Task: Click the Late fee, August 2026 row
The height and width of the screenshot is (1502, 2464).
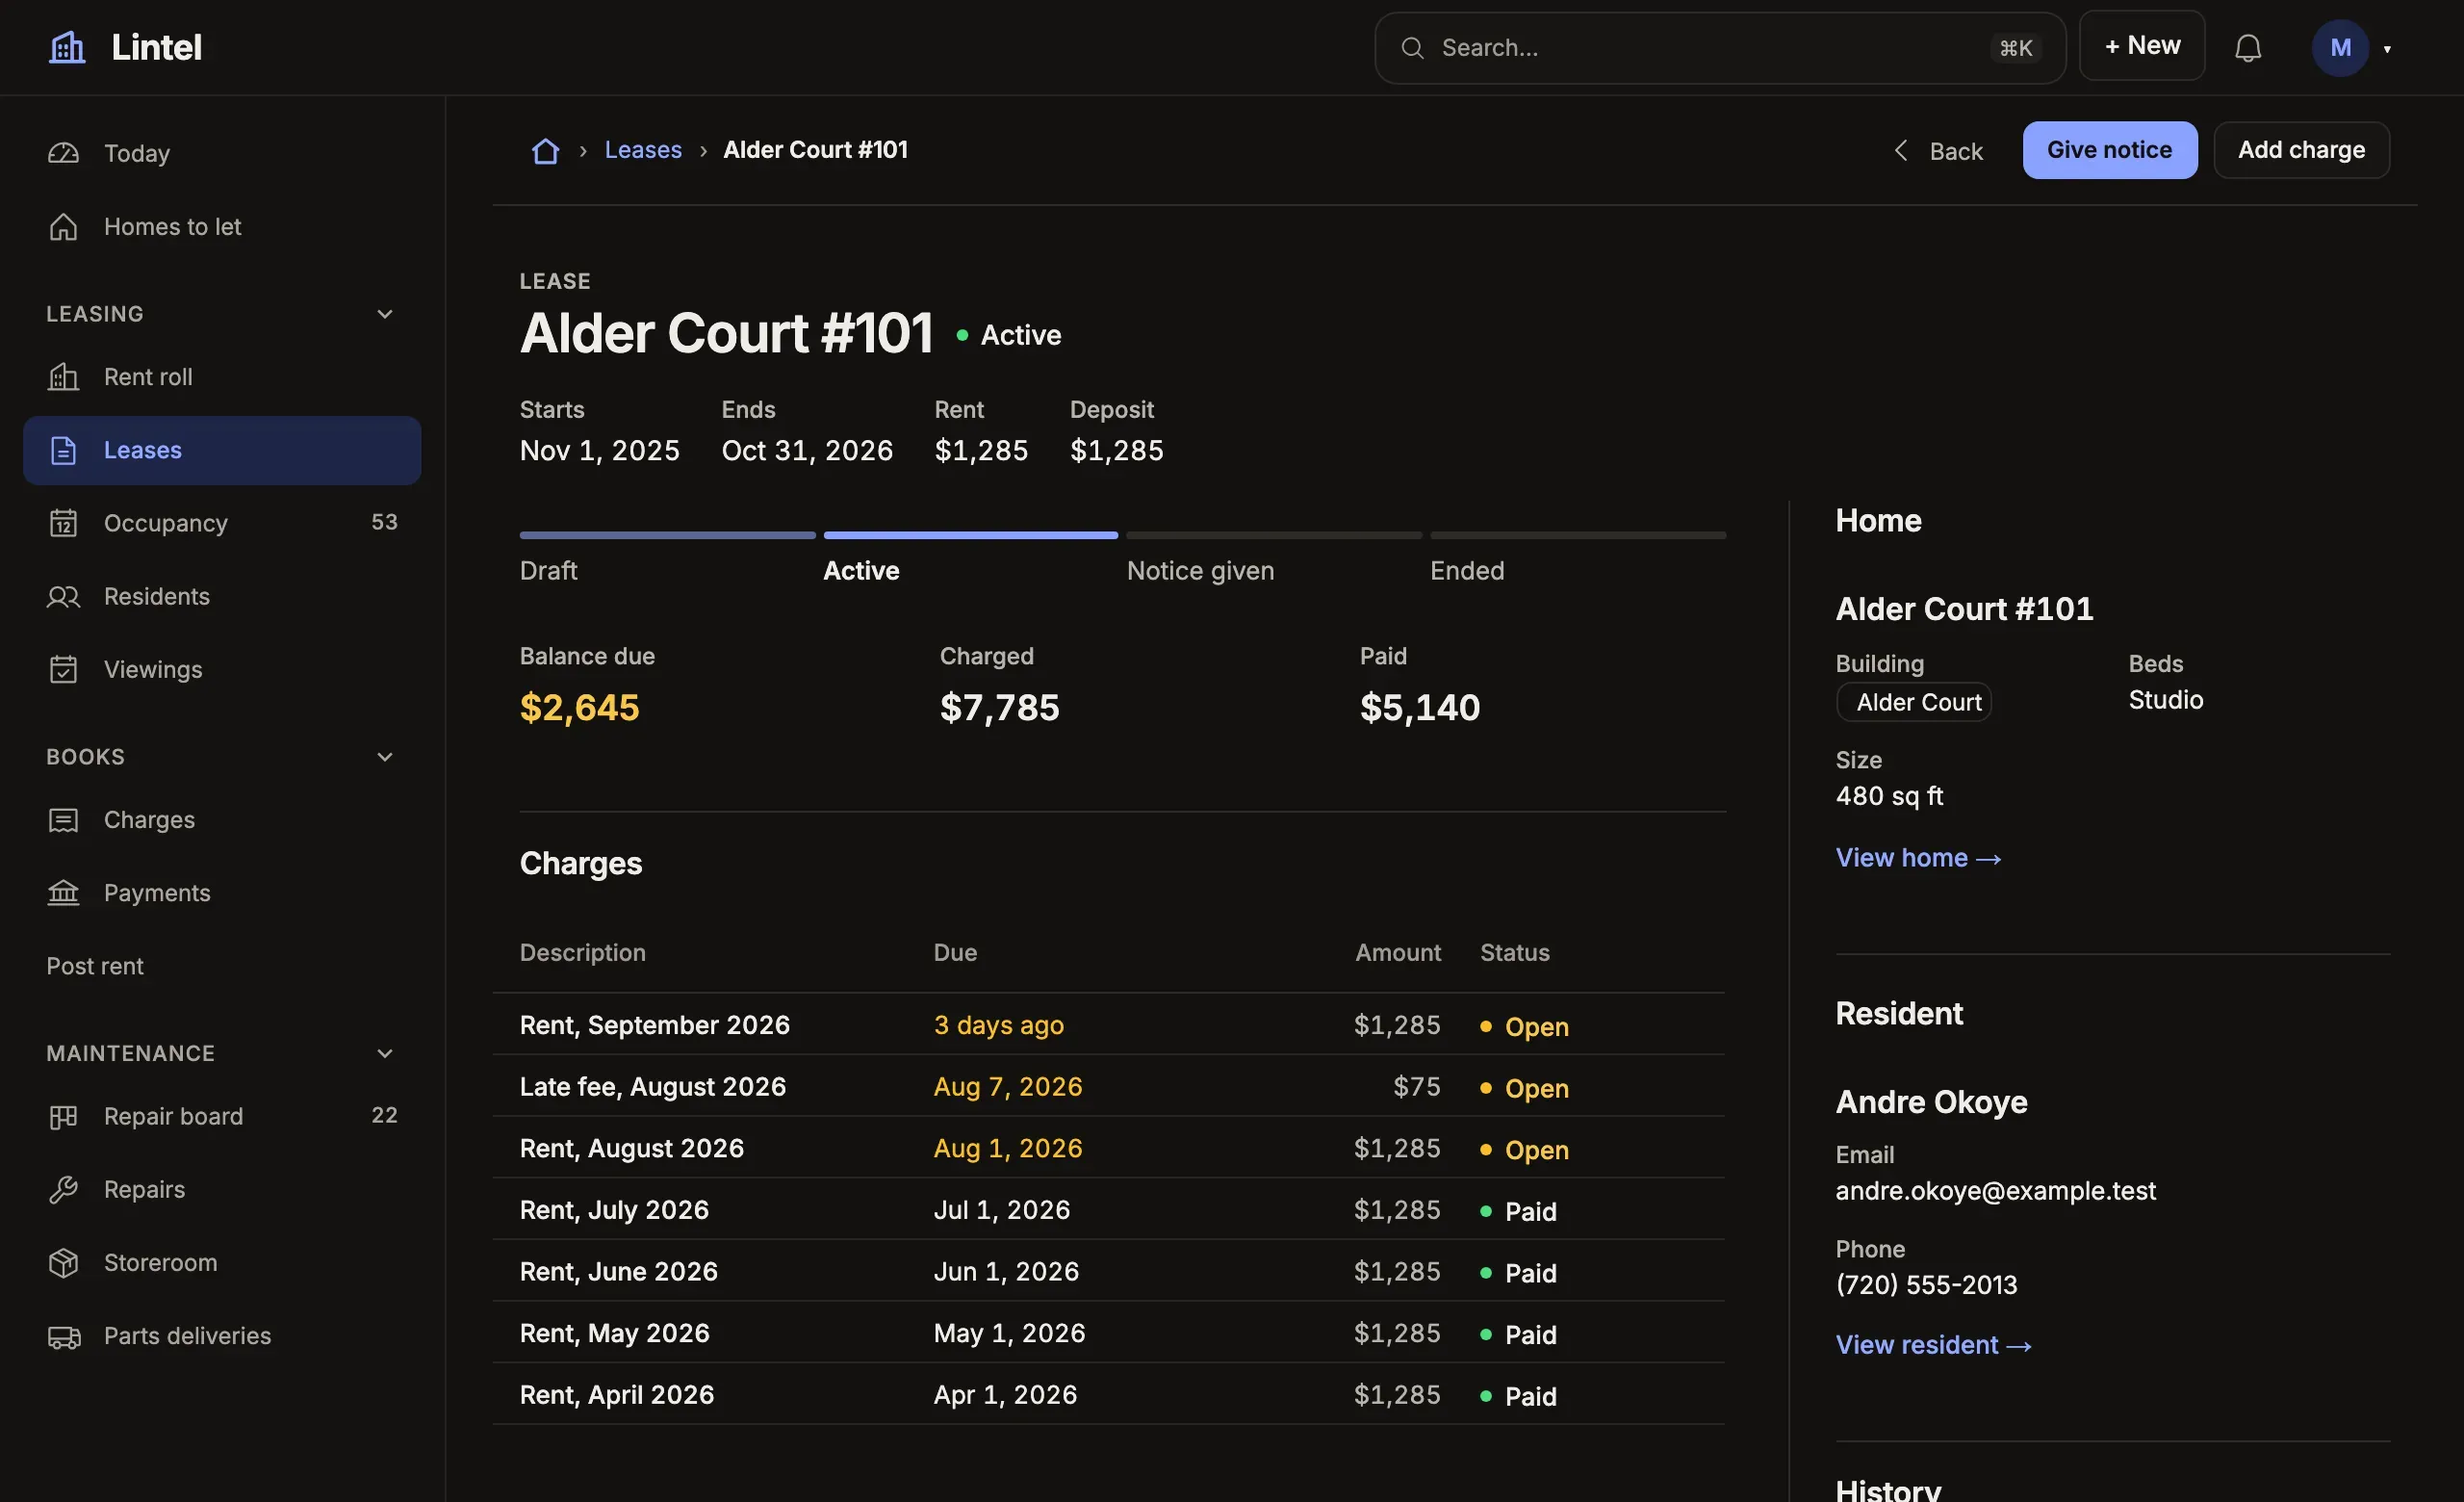Action: (1108, 1087)
